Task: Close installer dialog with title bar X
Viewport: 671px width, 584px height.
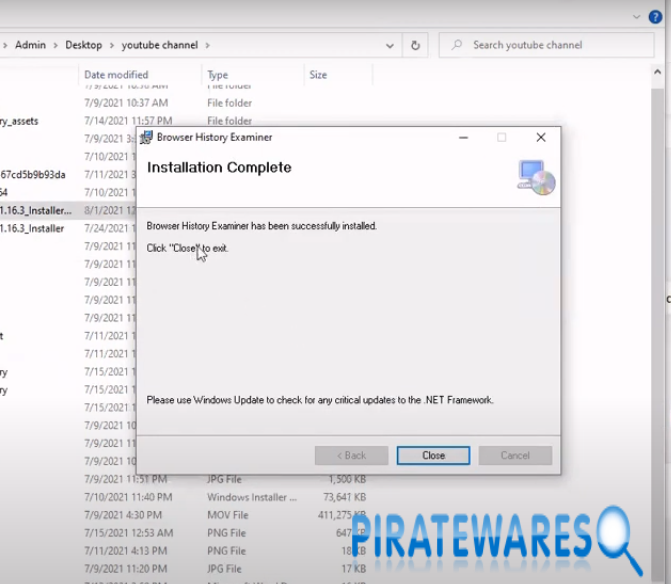Action: 541,137
